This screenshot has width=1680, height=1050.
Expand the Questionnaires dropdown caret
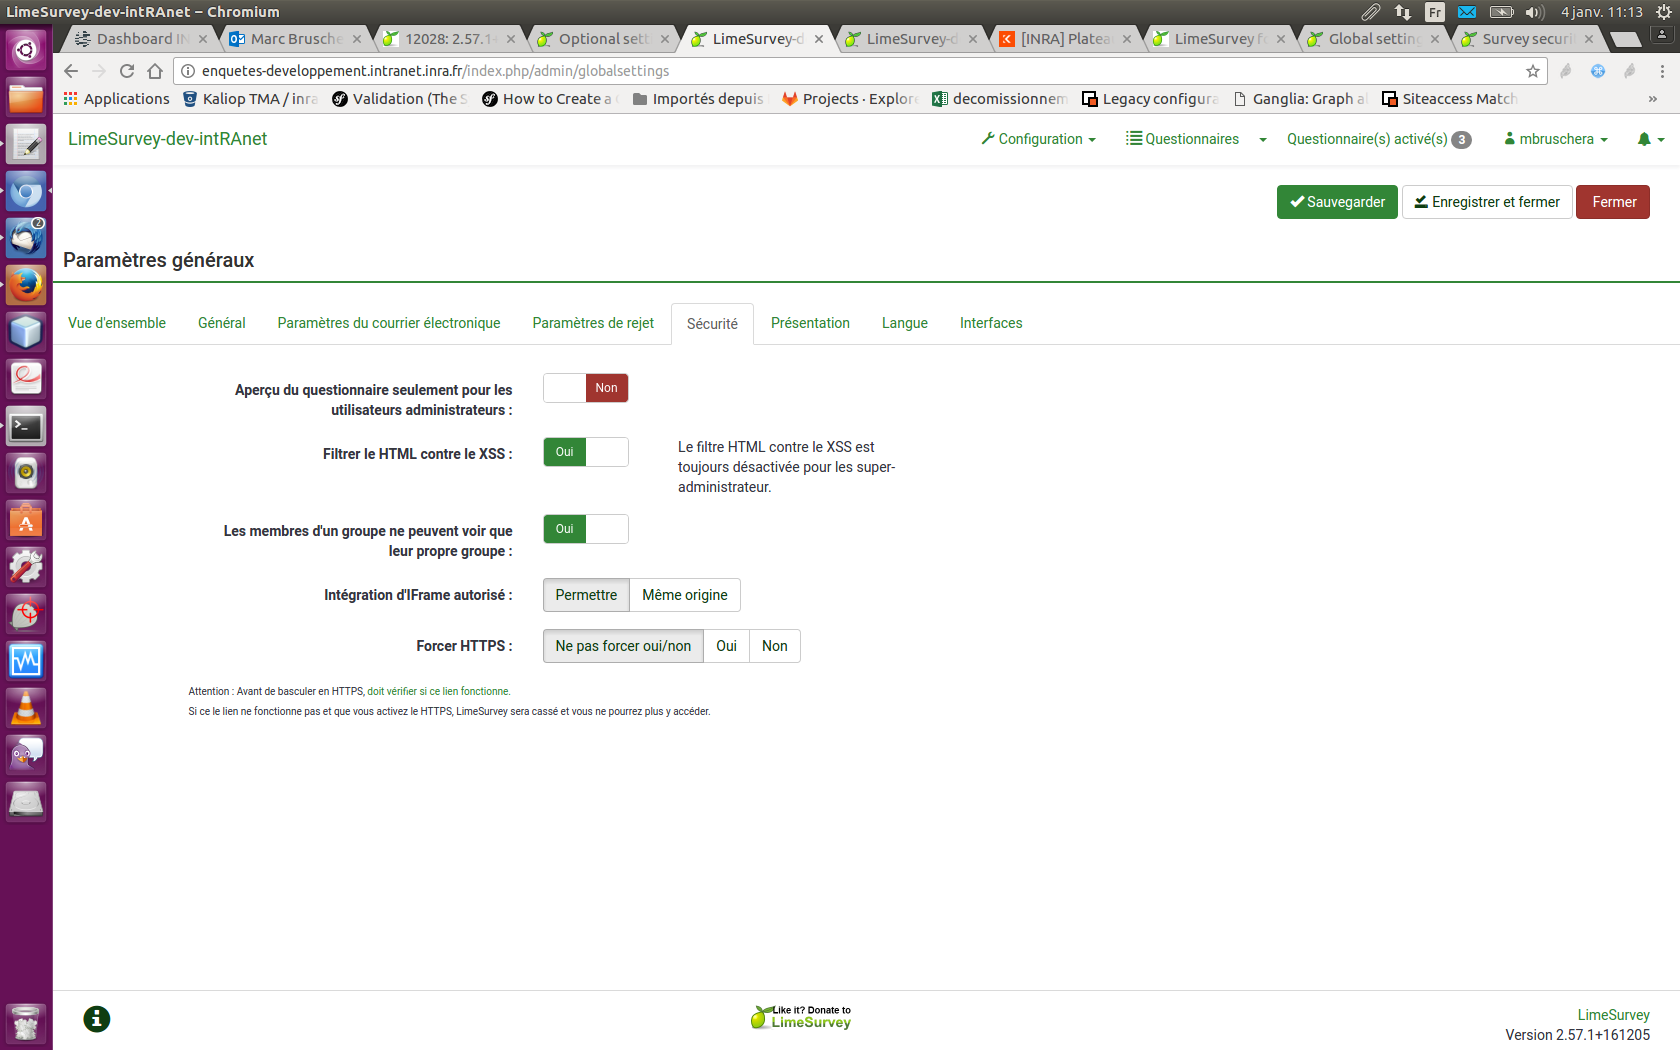click(x=1263, y=140)
